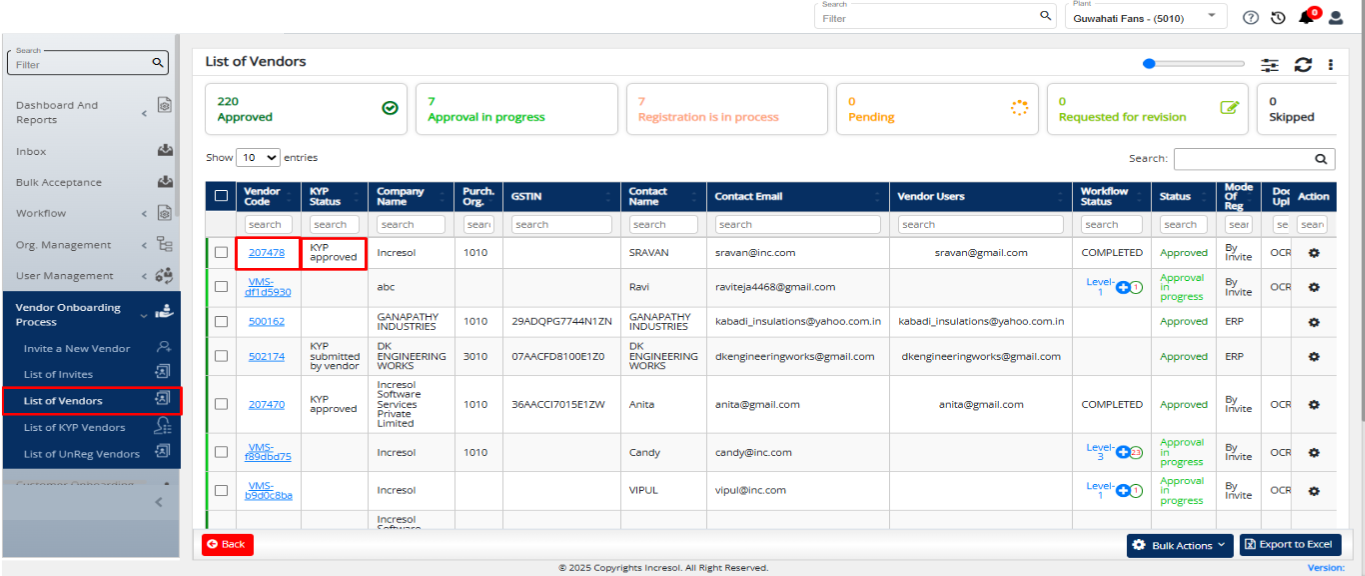Expand the Bulk Actions dropdown
Screen dimensions: 1365x576
tap(1180, 545)
